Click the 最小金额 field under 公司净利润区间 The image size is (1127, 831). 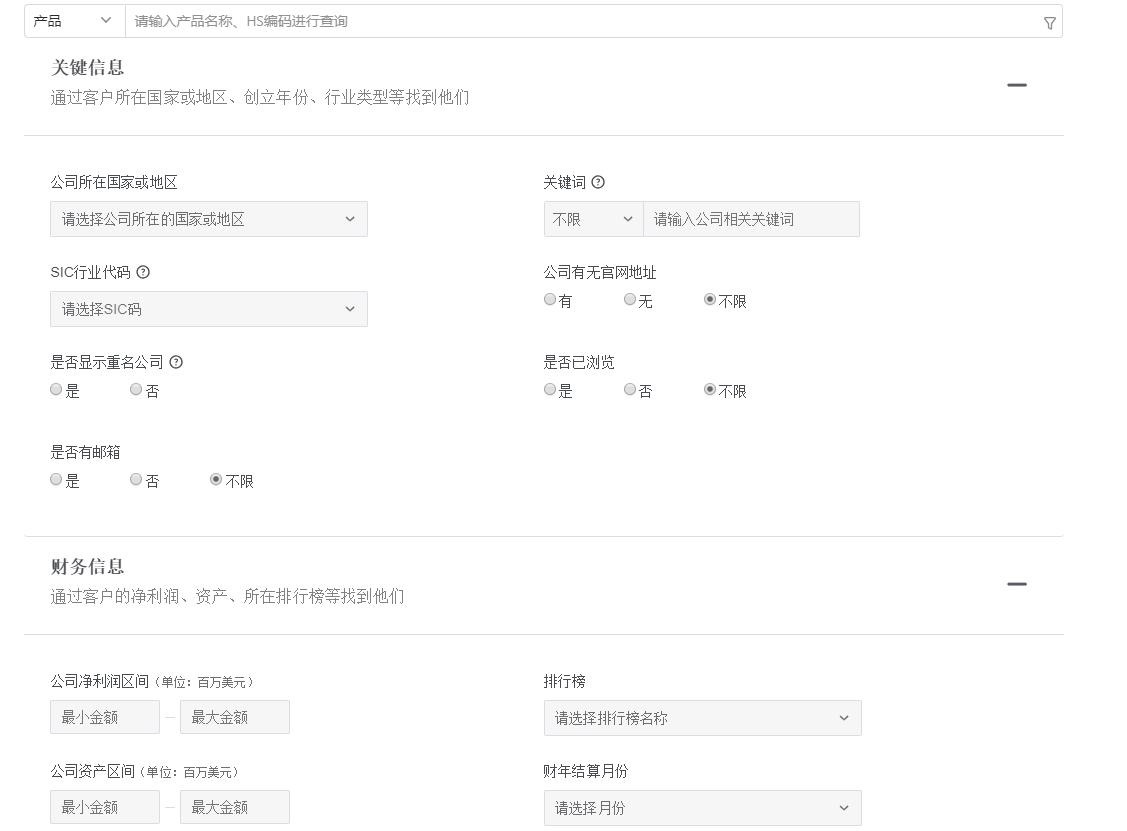(x=104, y=717)
